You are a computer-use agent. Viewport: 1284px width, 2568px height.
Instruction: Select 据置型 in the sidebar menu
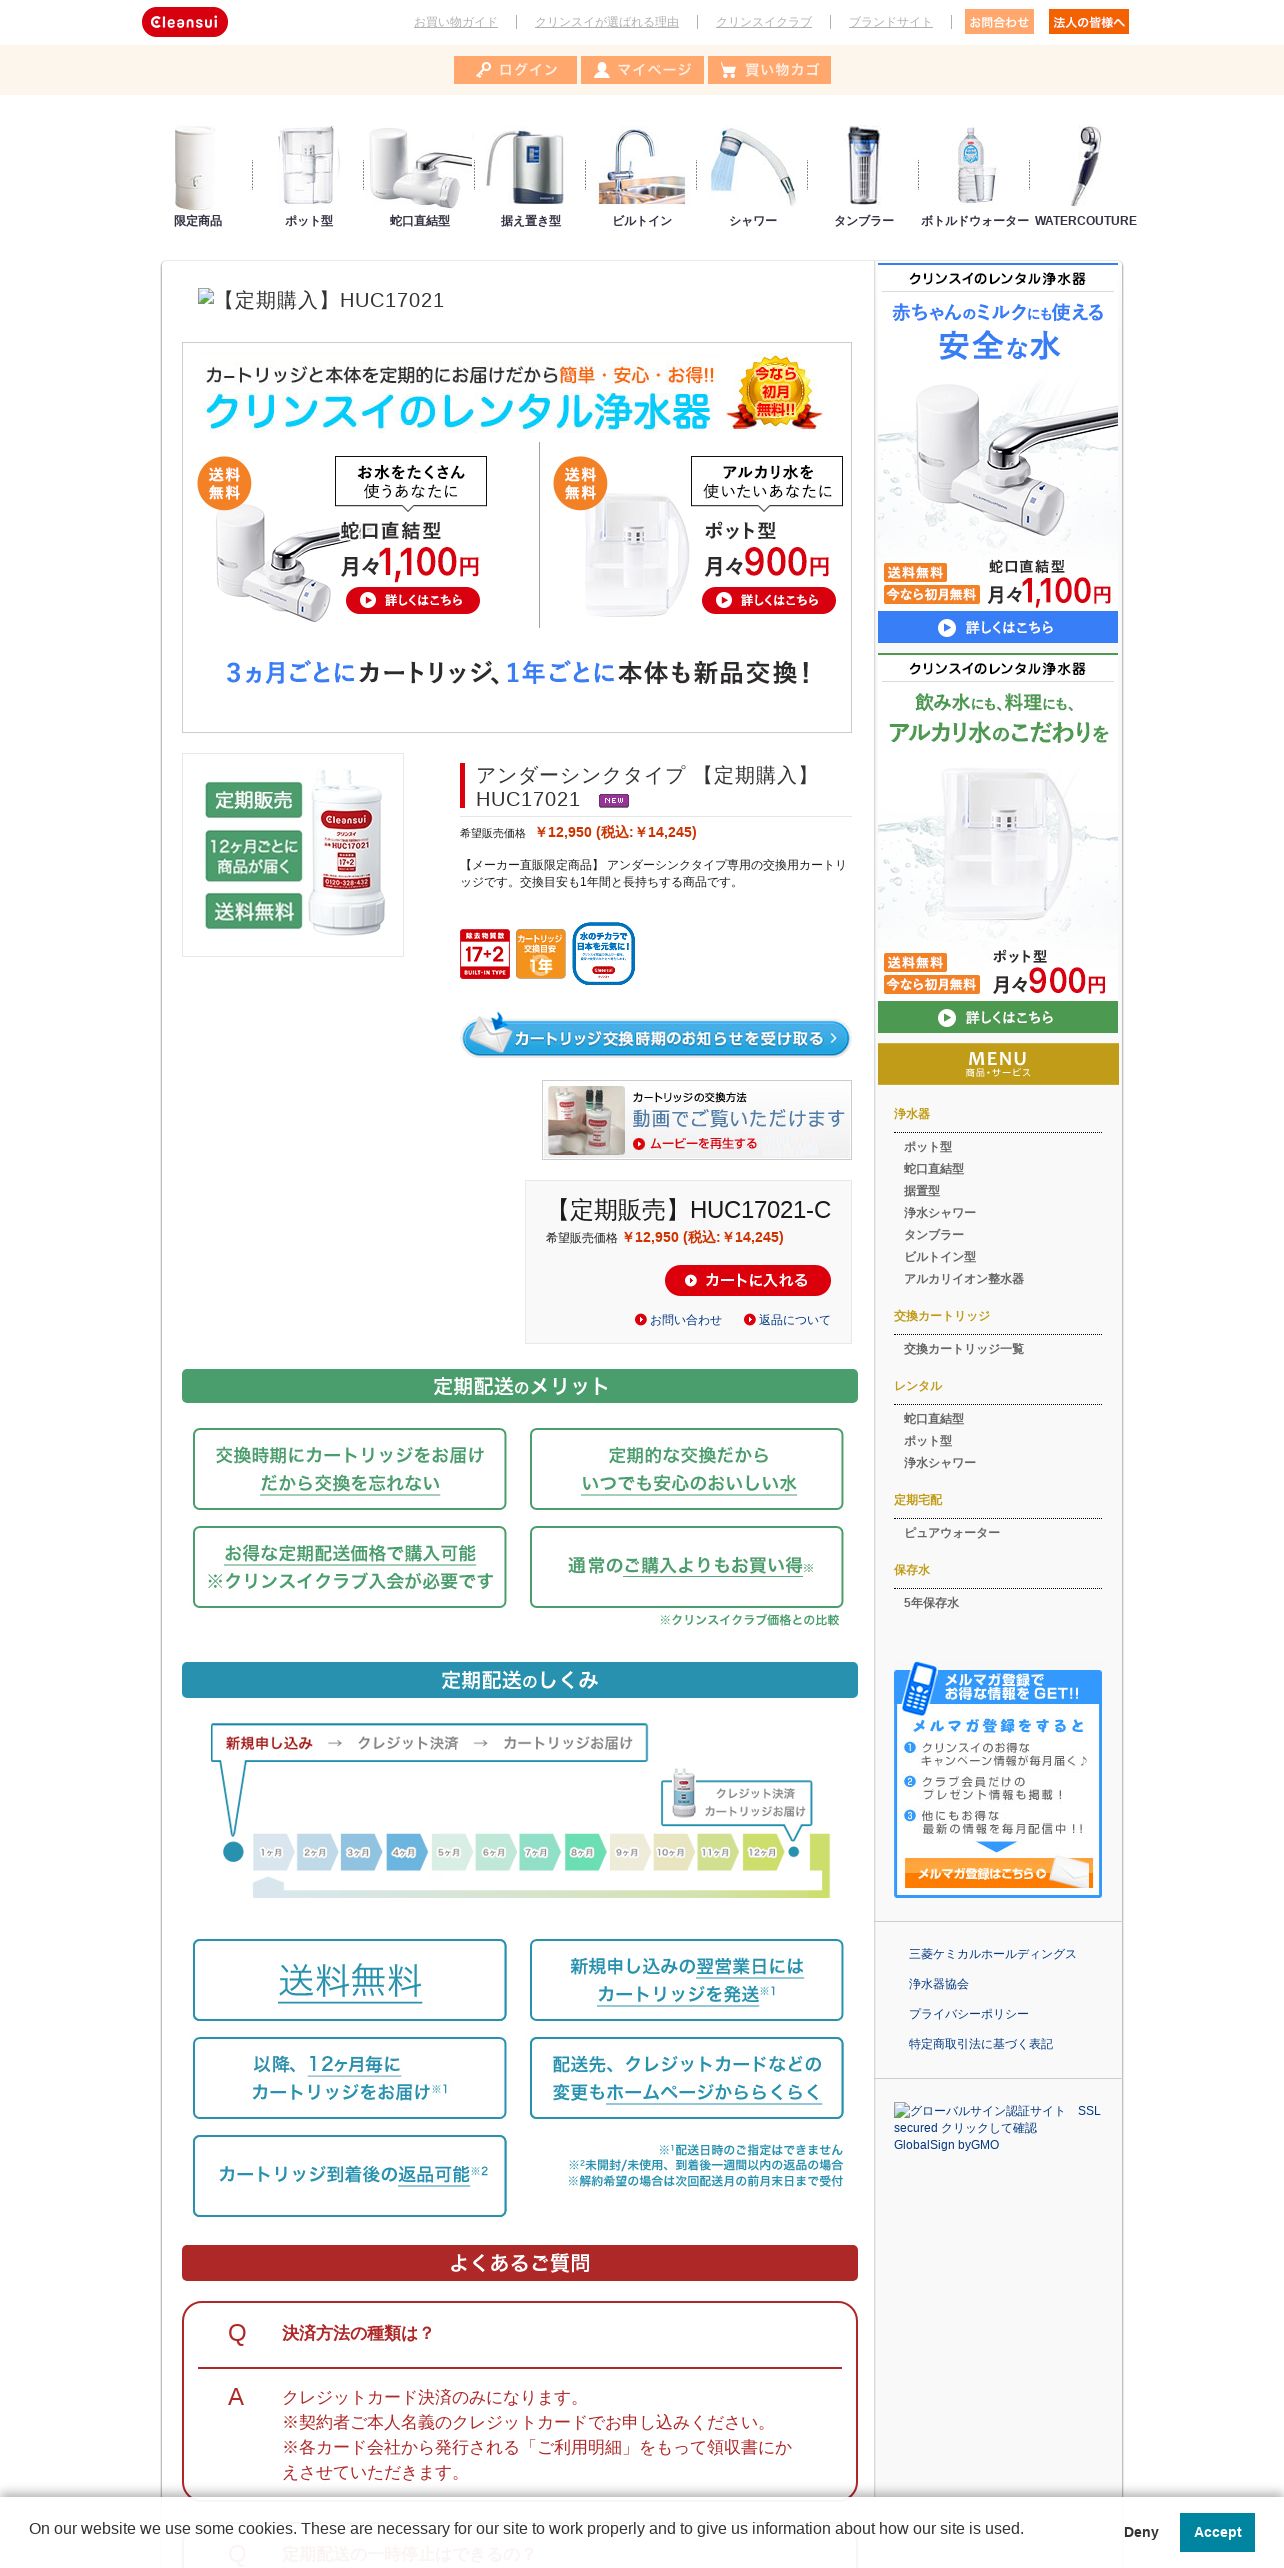pos(922,1191)
